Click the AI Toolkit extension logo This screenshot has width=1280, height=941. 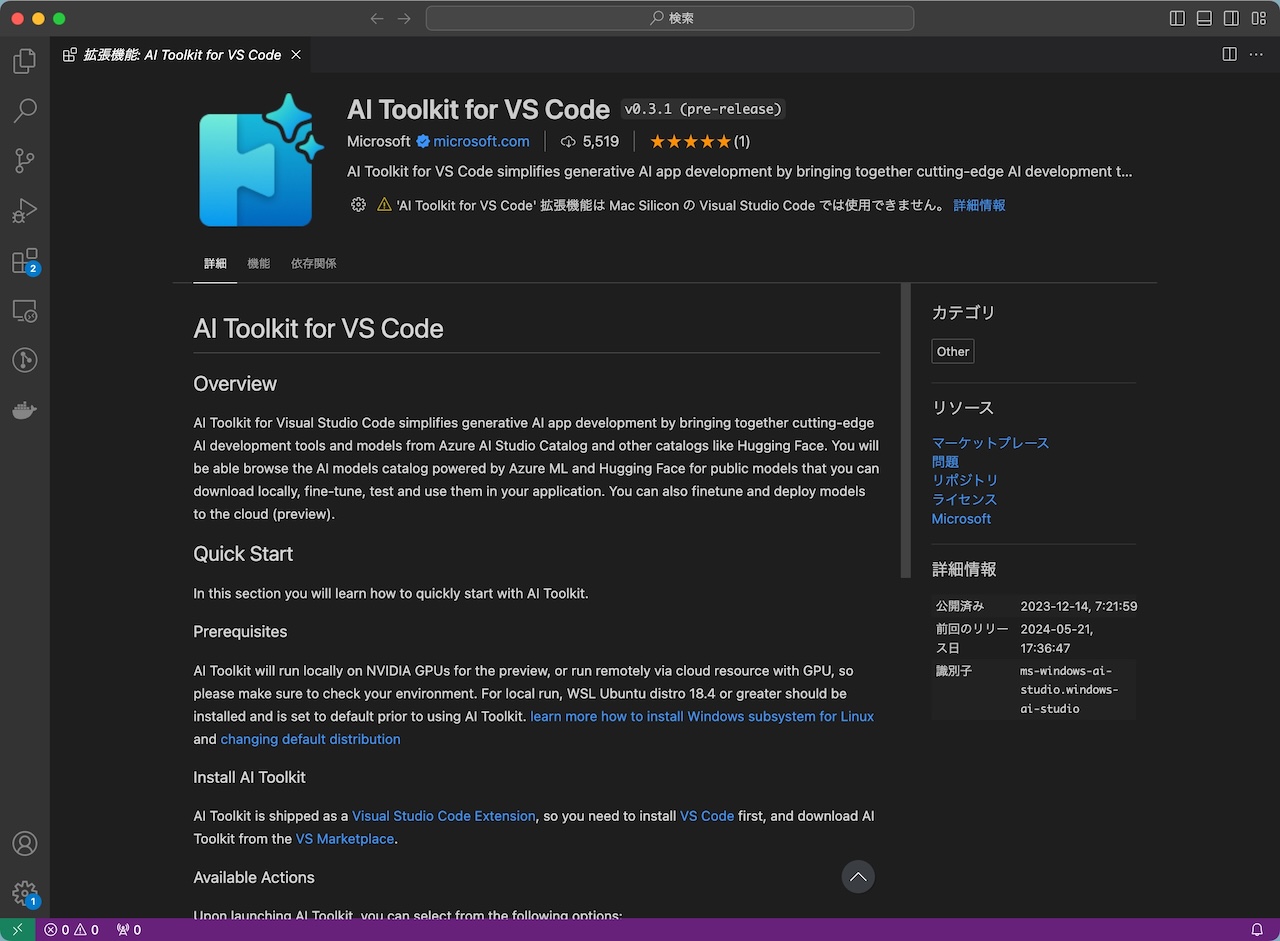262,160
